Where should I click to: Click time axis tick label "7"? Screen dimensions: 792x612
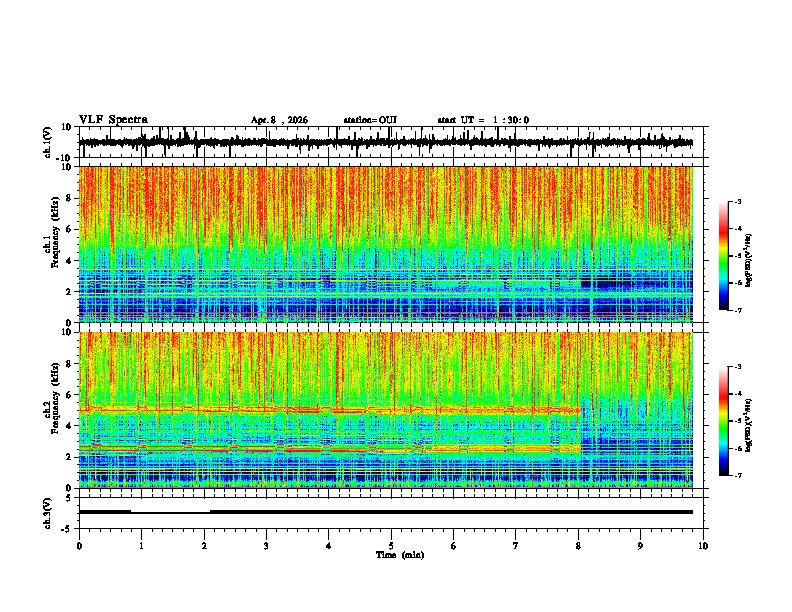click(x=516, y=546)
